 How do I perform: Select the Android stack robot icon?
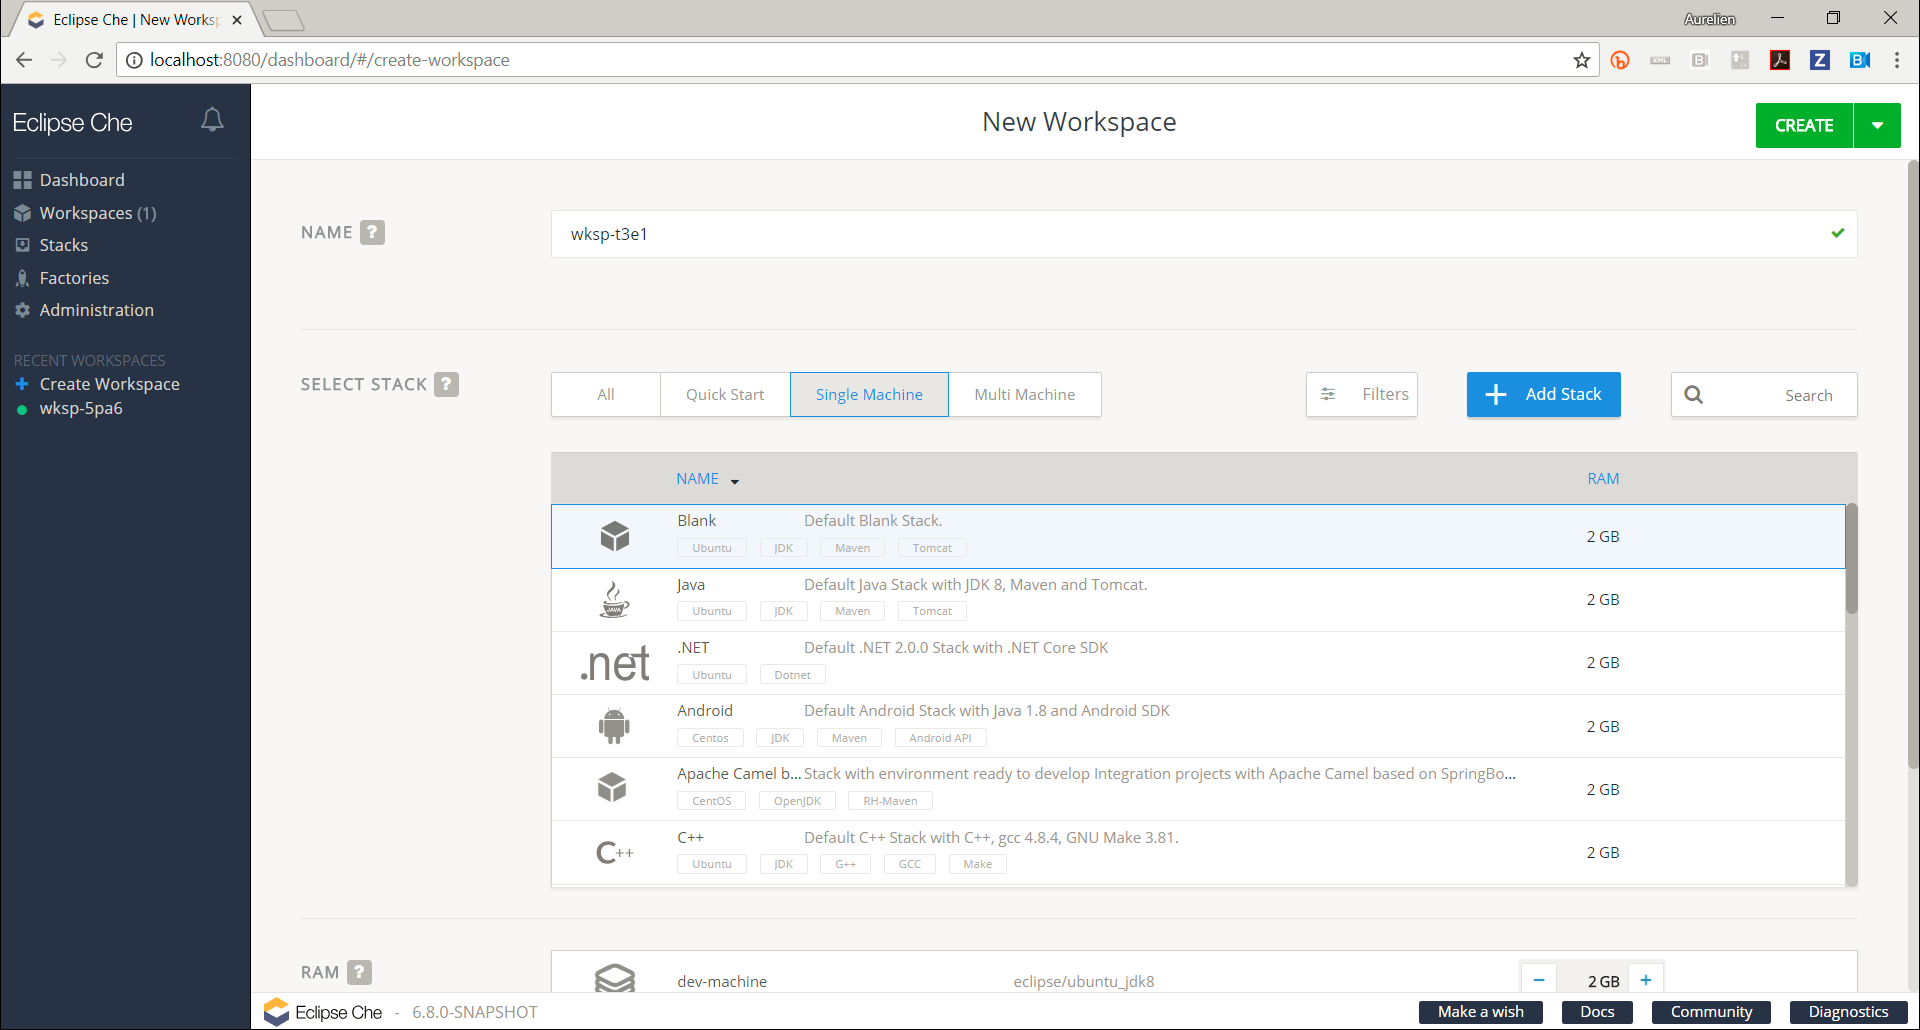pos(614,726)
